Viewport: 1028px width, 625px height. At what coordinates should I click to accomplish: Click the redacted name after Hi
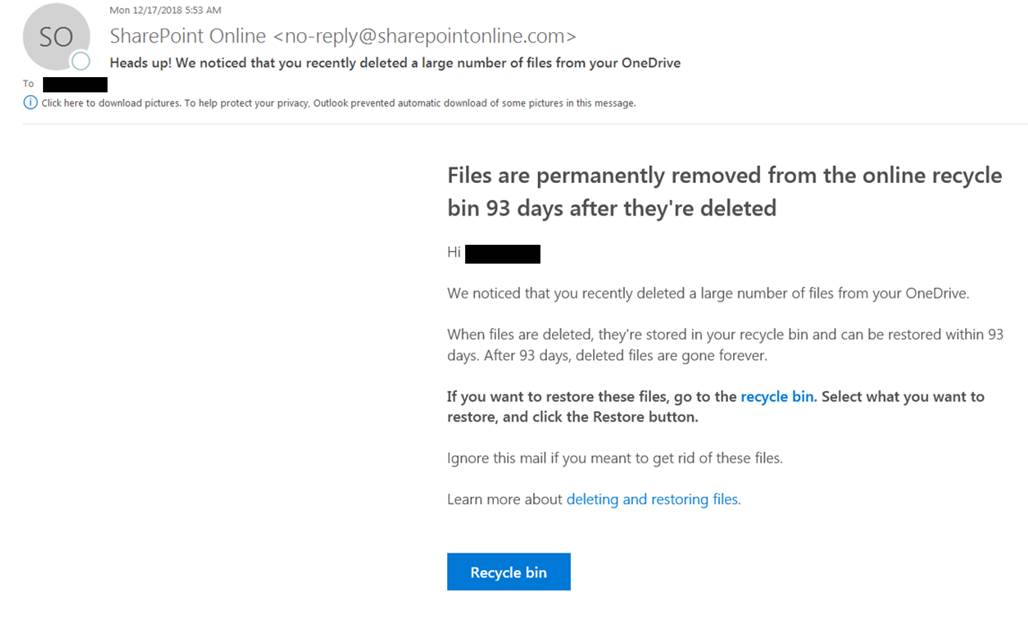503,254
